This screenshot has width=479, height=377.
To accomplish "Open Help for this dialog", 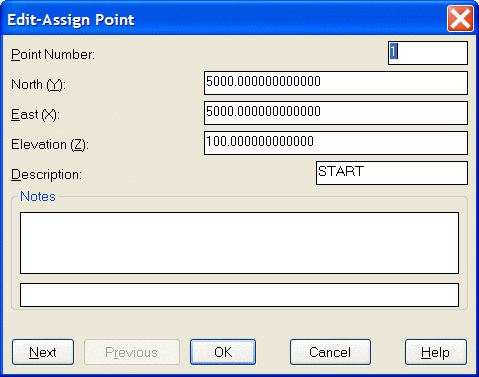I will click(436, 352).
